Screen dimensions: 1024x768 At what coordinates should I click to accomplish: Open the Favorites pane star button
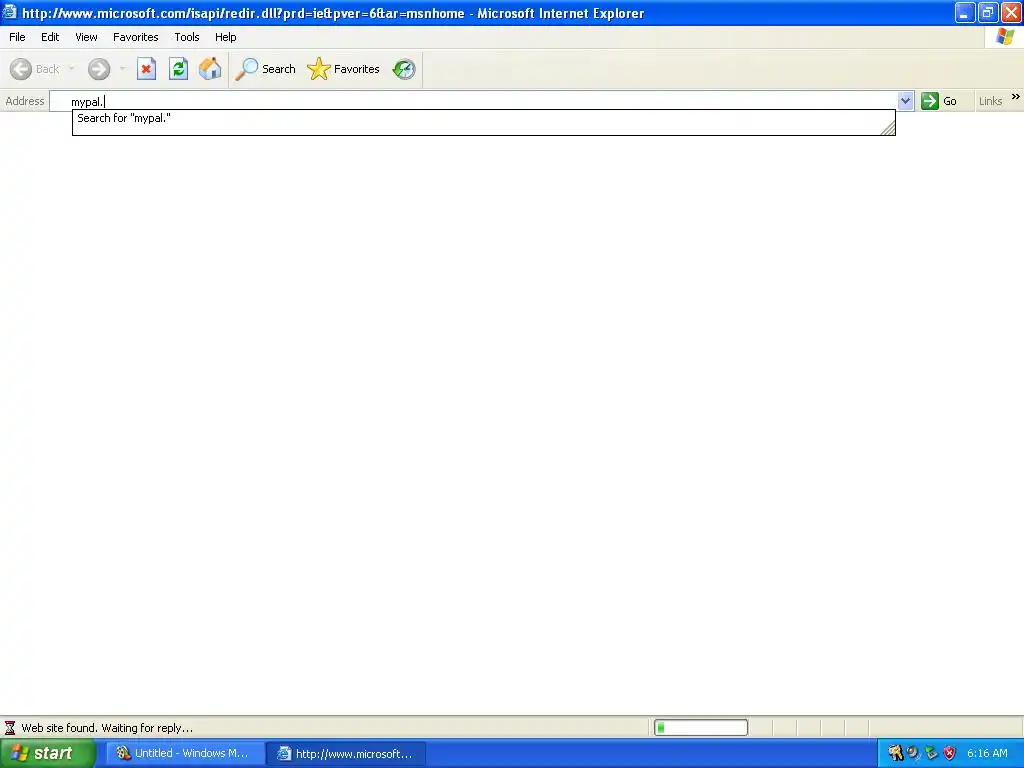click(x=344, y=69)
